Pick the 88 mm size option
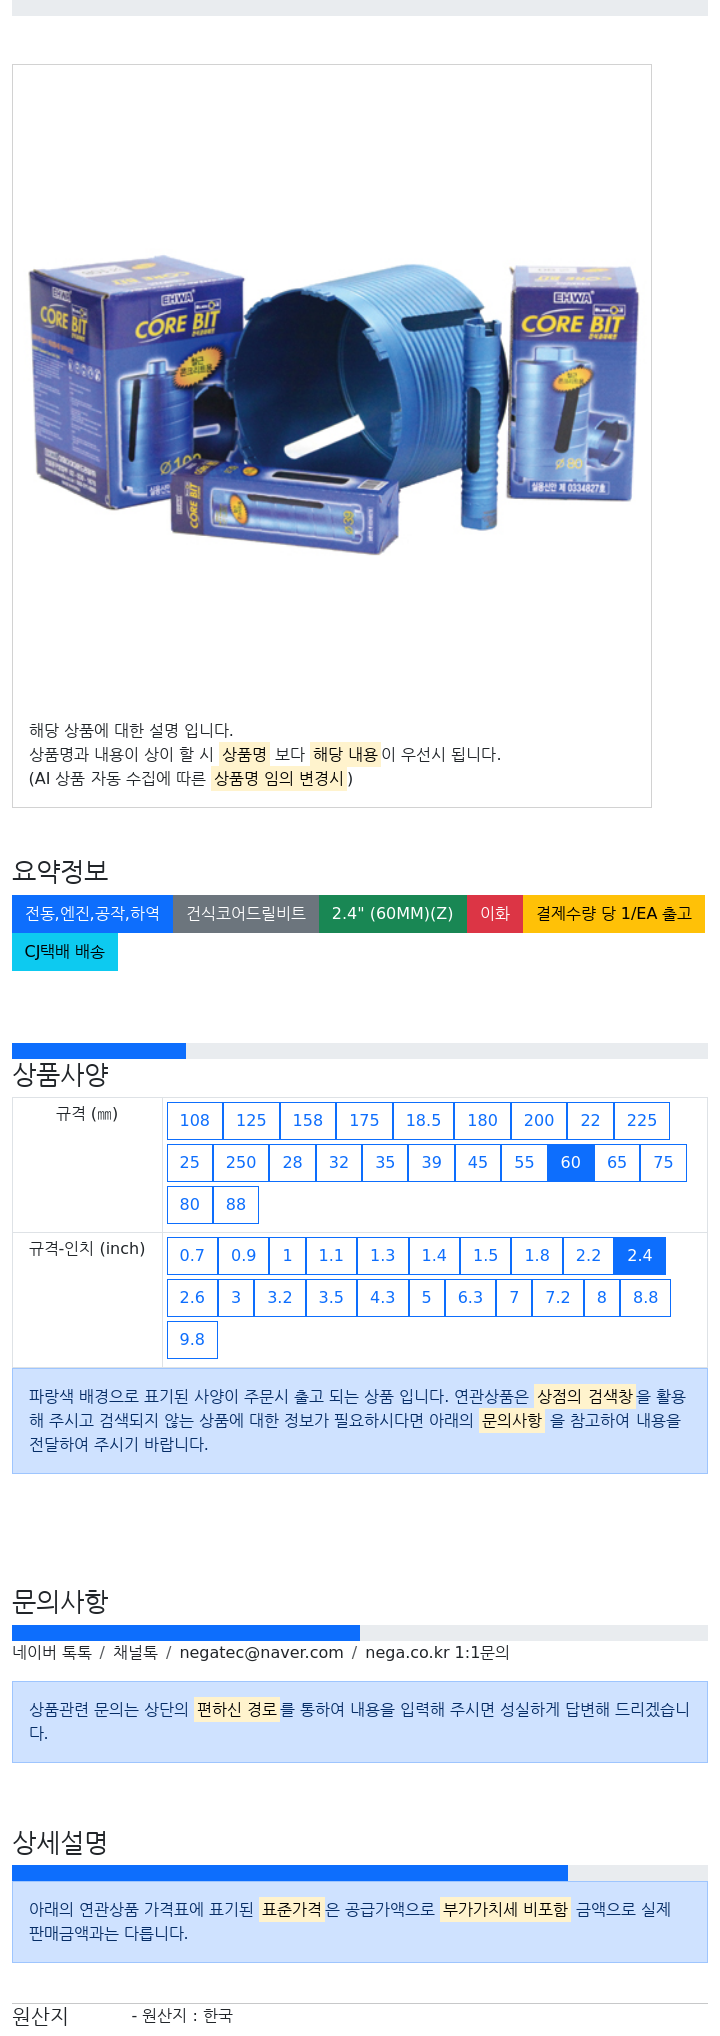Screen dimensions: 720x2036 (x=236, y=1205)
